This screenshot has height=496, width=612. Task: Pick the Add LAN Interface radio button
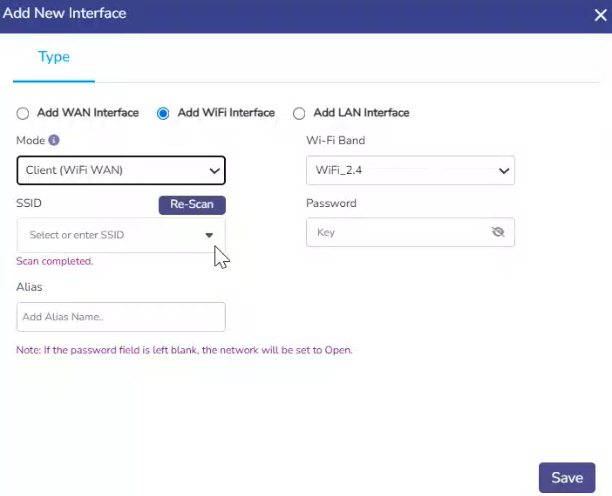(x=299, y=114)
